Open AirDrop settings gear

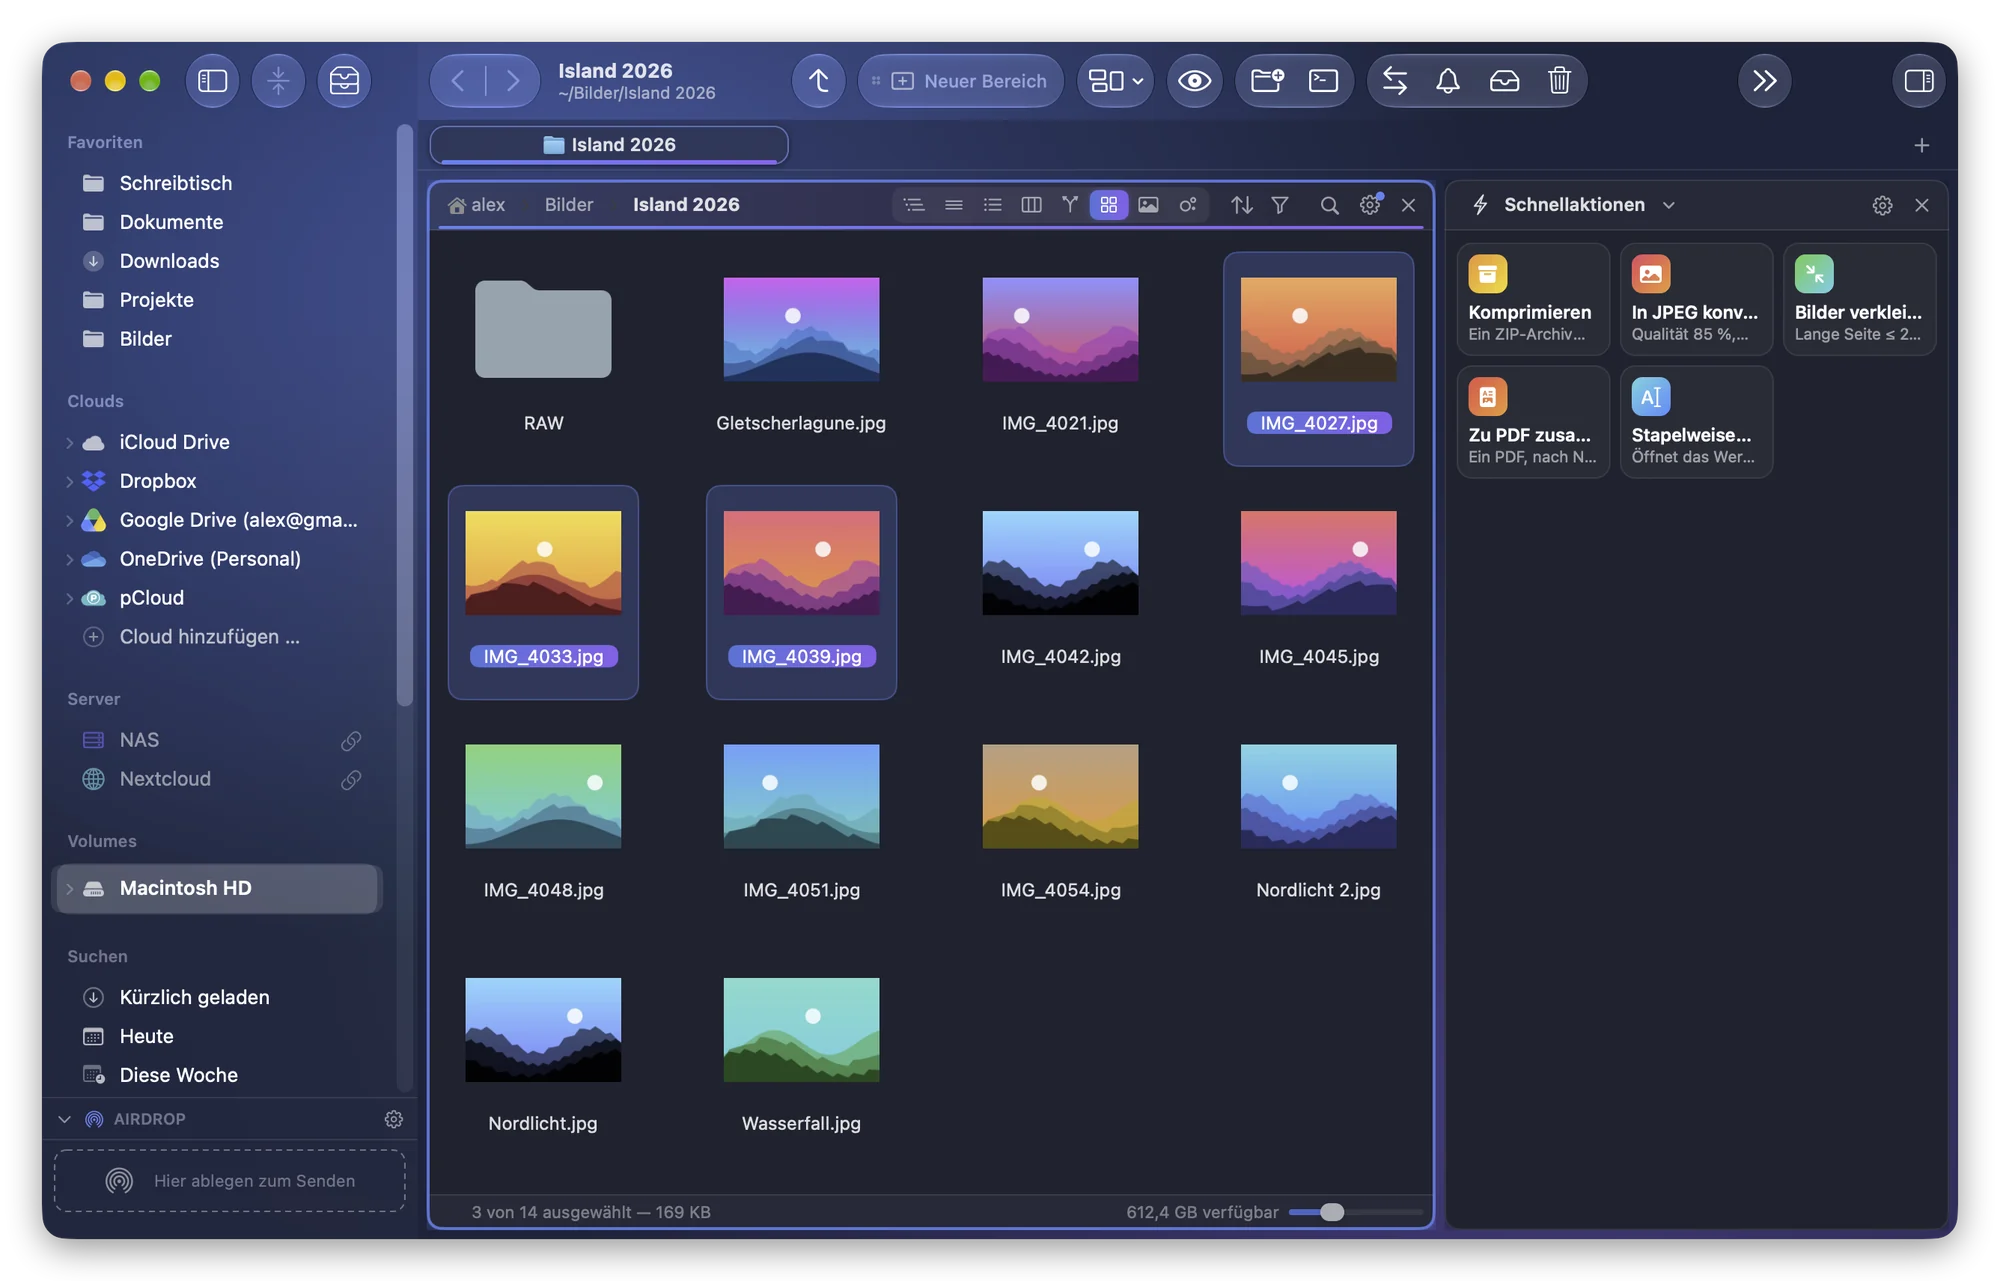[x=394, y=1119]
